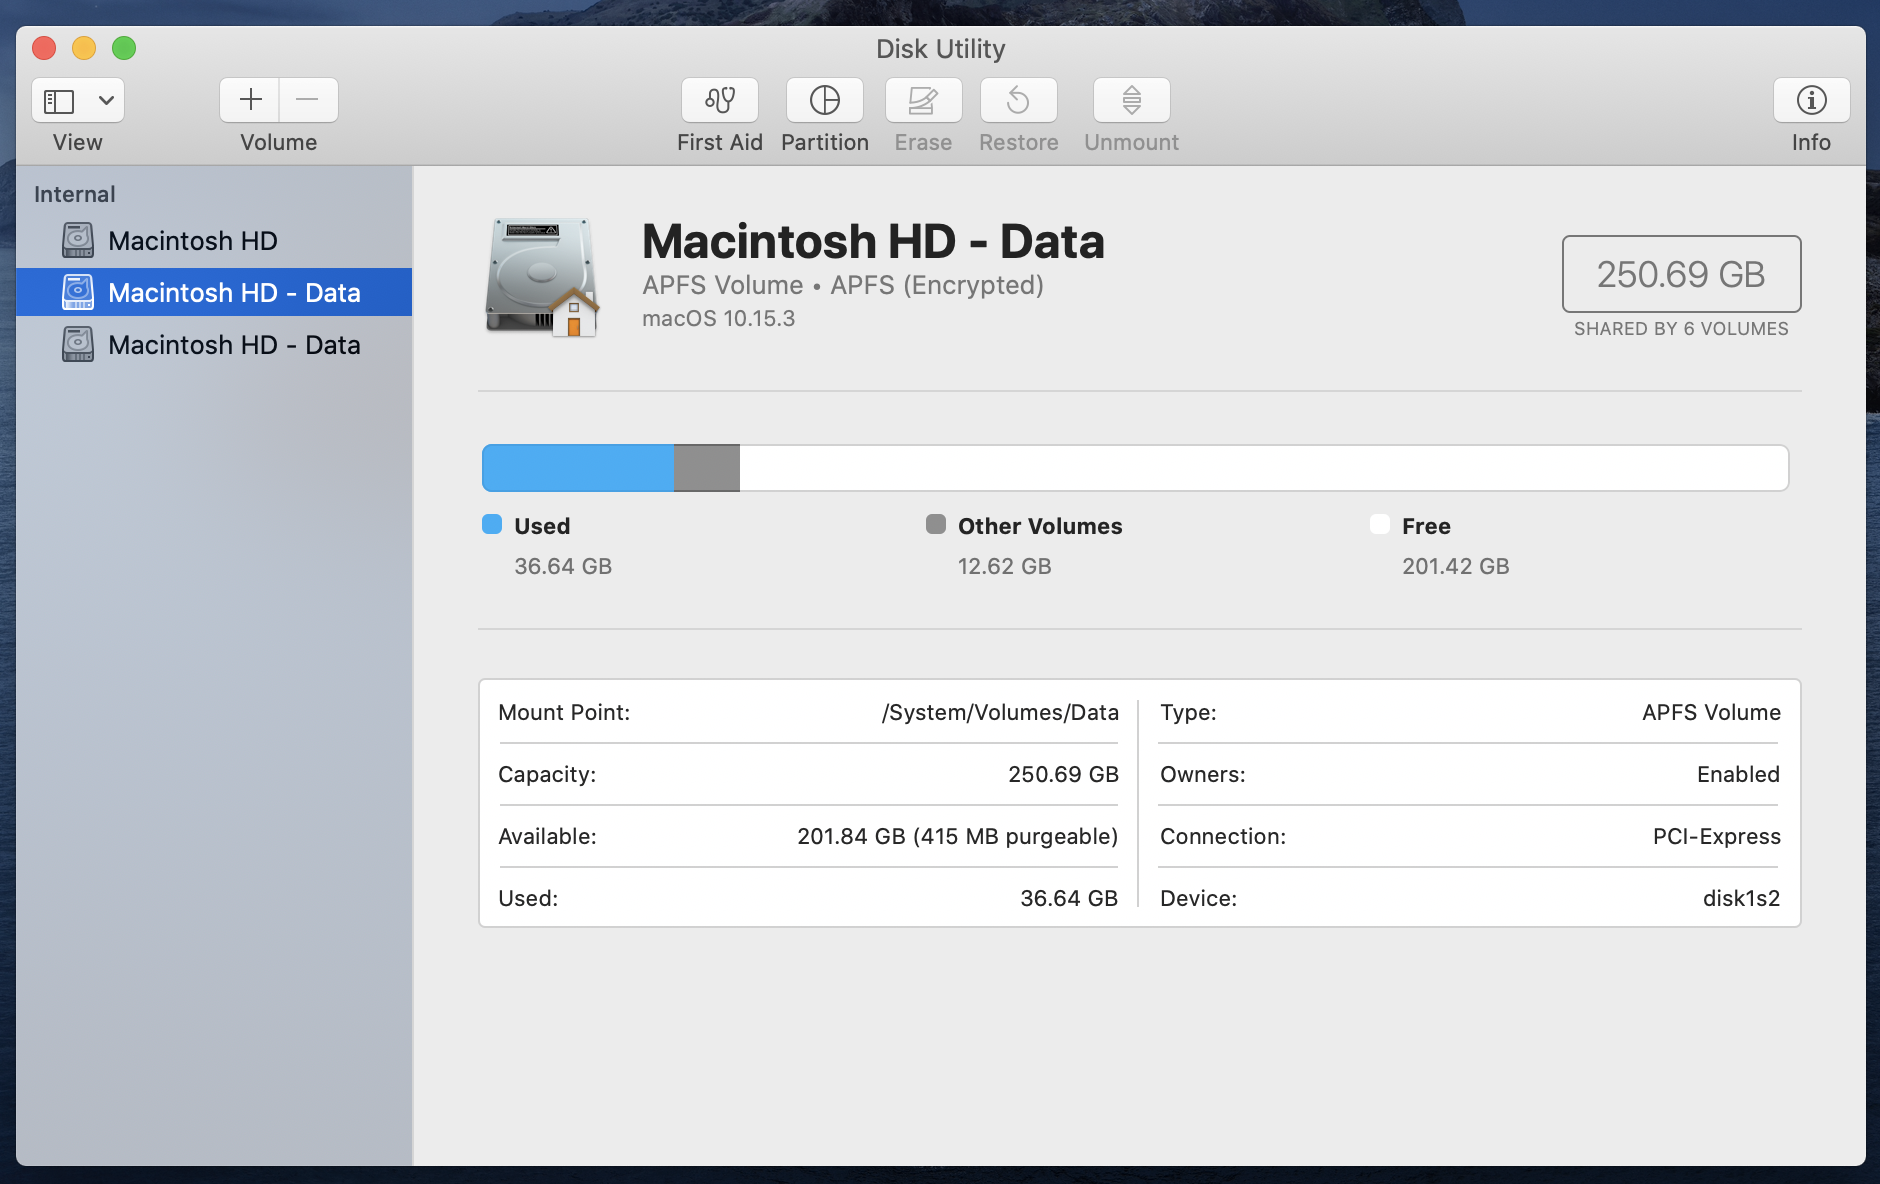The height and width of the screenshot is (1184, 1880).
Task: Click the macOS 10.15.3 version text
Action: pos(719,318)
